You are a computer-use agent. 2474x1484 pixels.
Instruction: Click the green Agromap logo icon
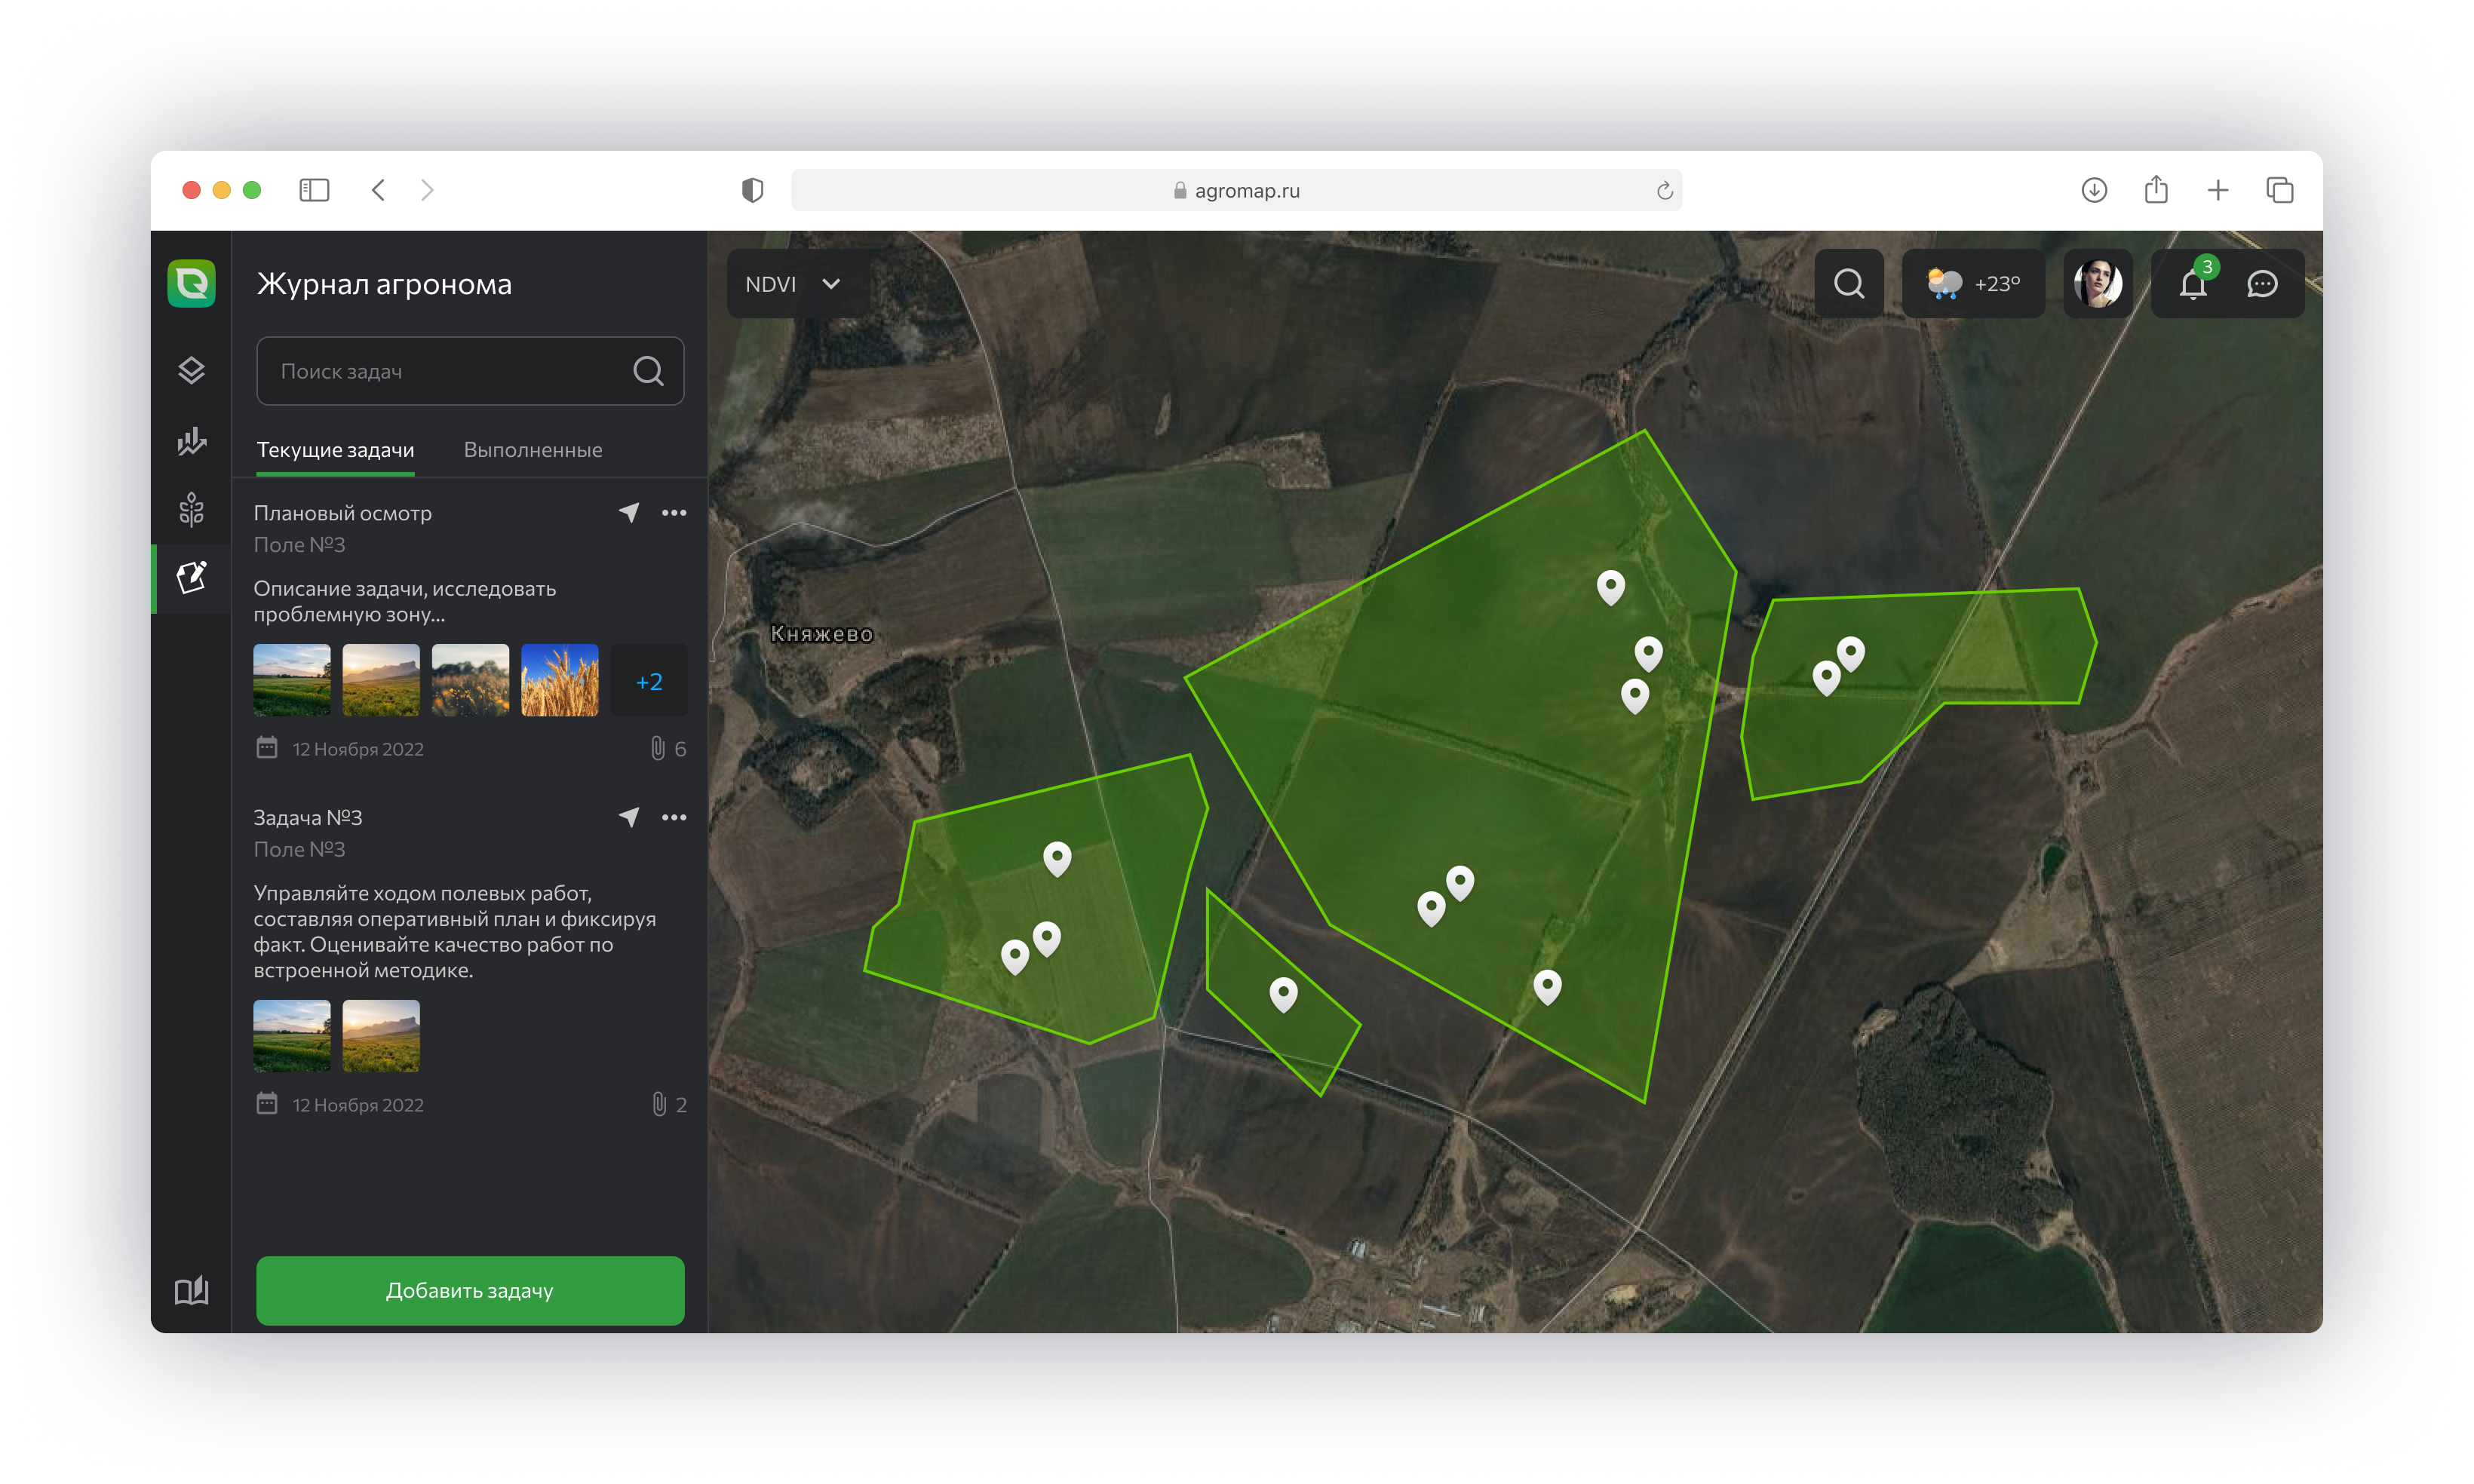tap(191, 284)
